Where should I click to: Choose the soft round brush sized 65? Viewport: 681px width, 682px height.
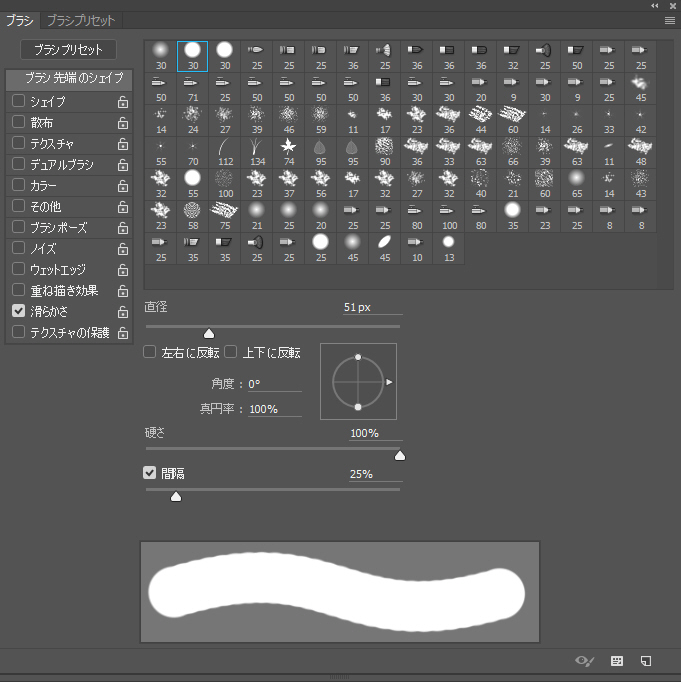577,185
